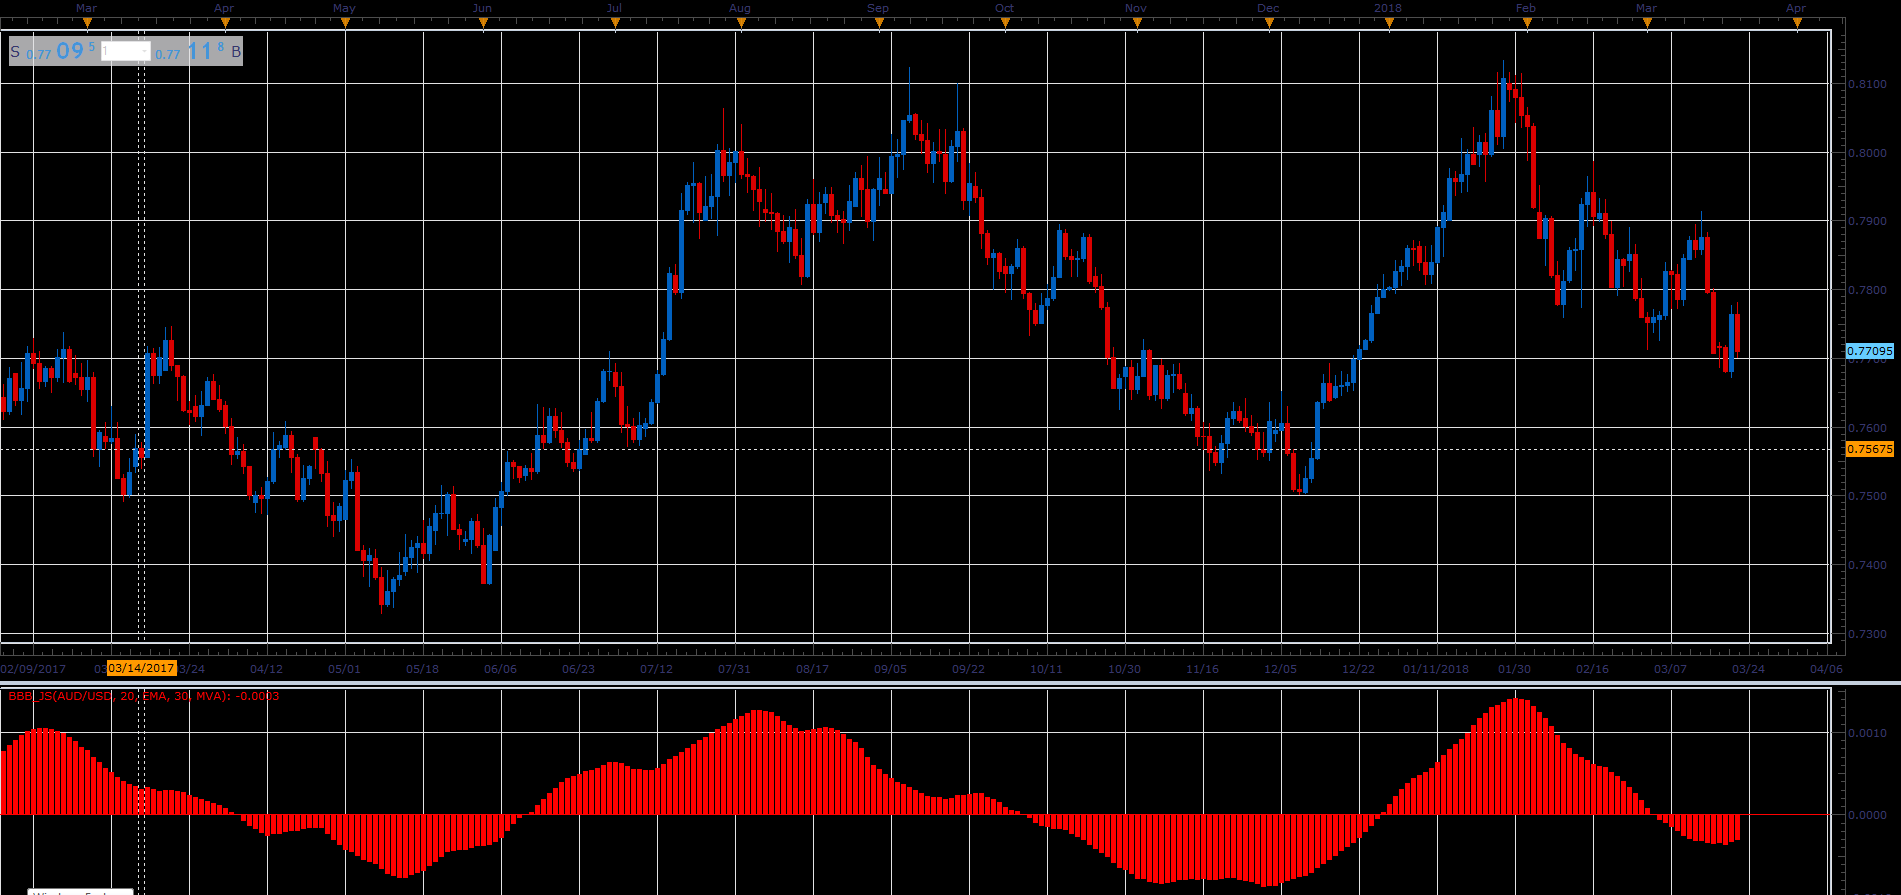Click the orange Nov month marker

1136,22
